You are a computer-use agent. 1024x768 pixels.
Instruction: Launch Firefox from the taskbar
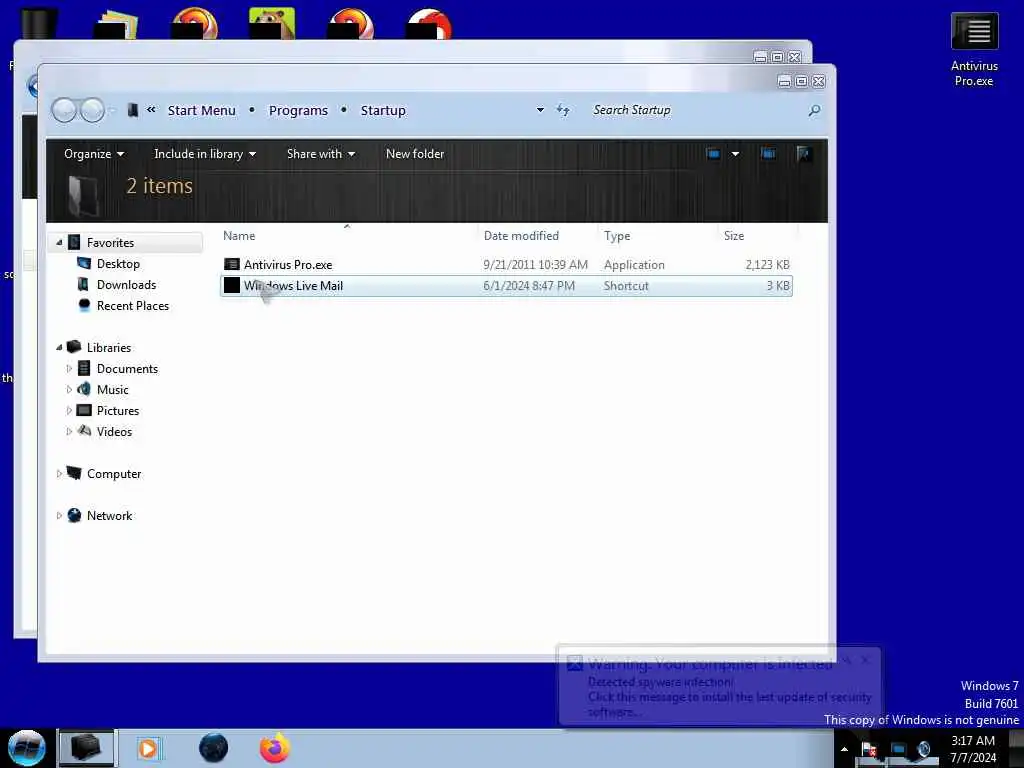275,748
